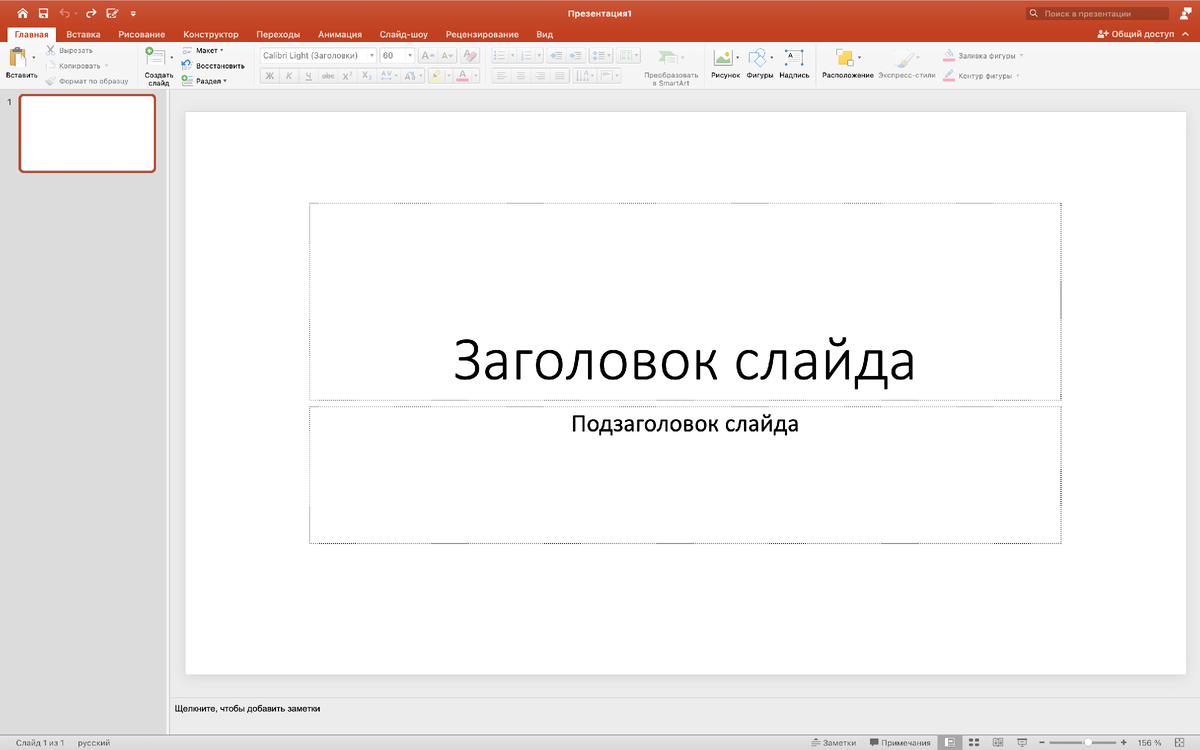1200x750 pixels.
Task: Перейти на вкладку «Вставка»
Action: 84,33
